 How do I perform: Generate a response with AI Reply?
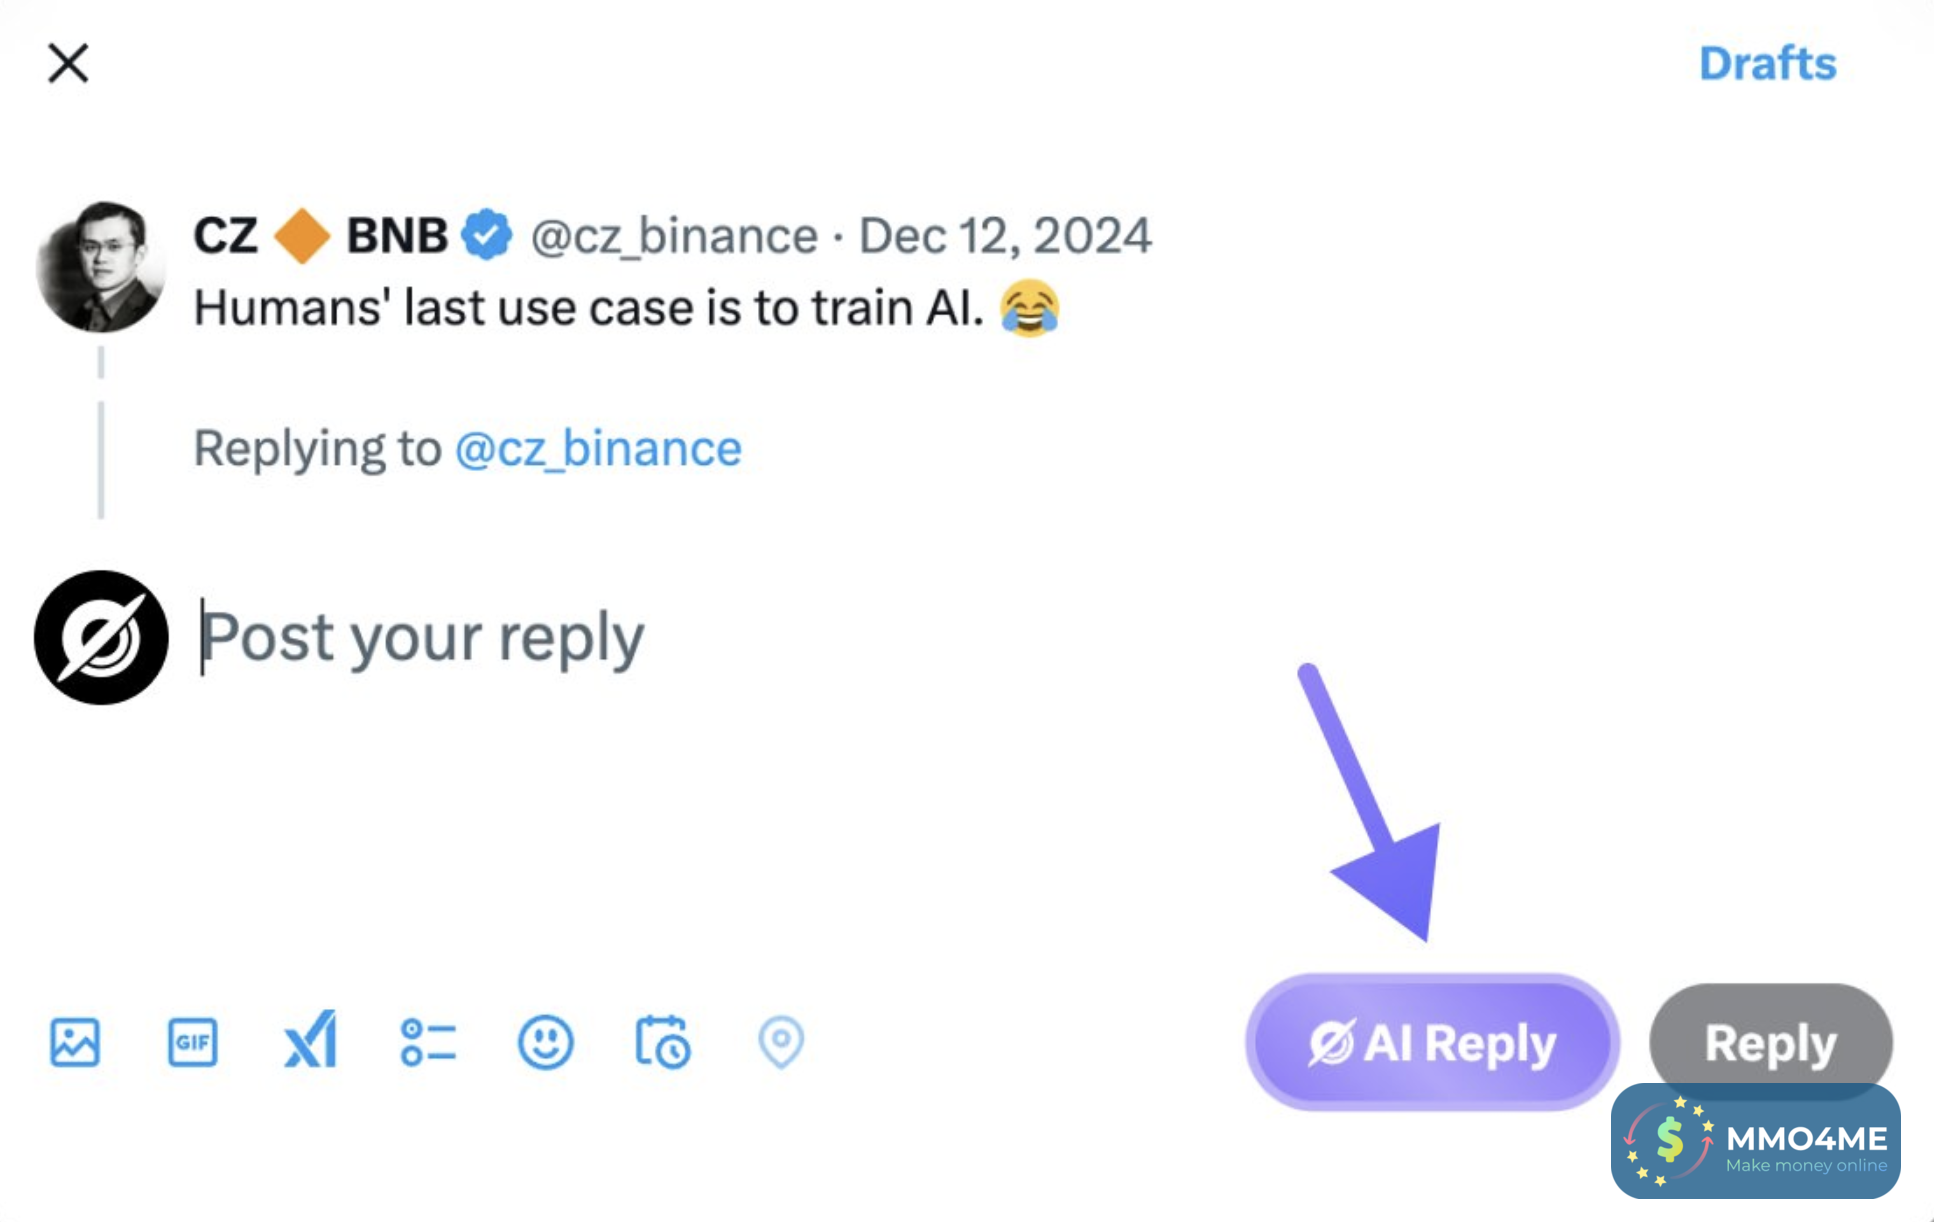click(1431, 1043)
